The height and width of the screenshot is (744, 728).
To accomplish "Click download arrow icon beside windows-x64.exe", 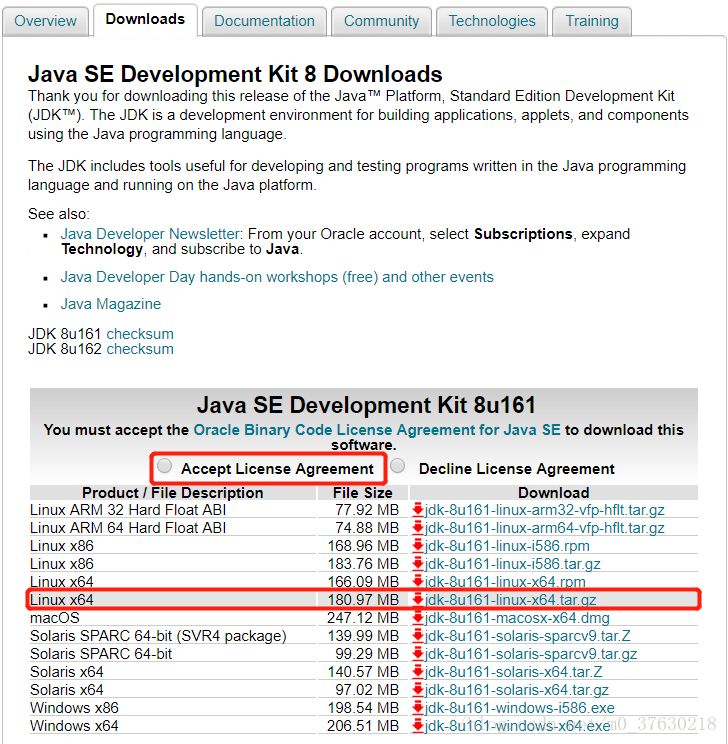I will [418, 726].
